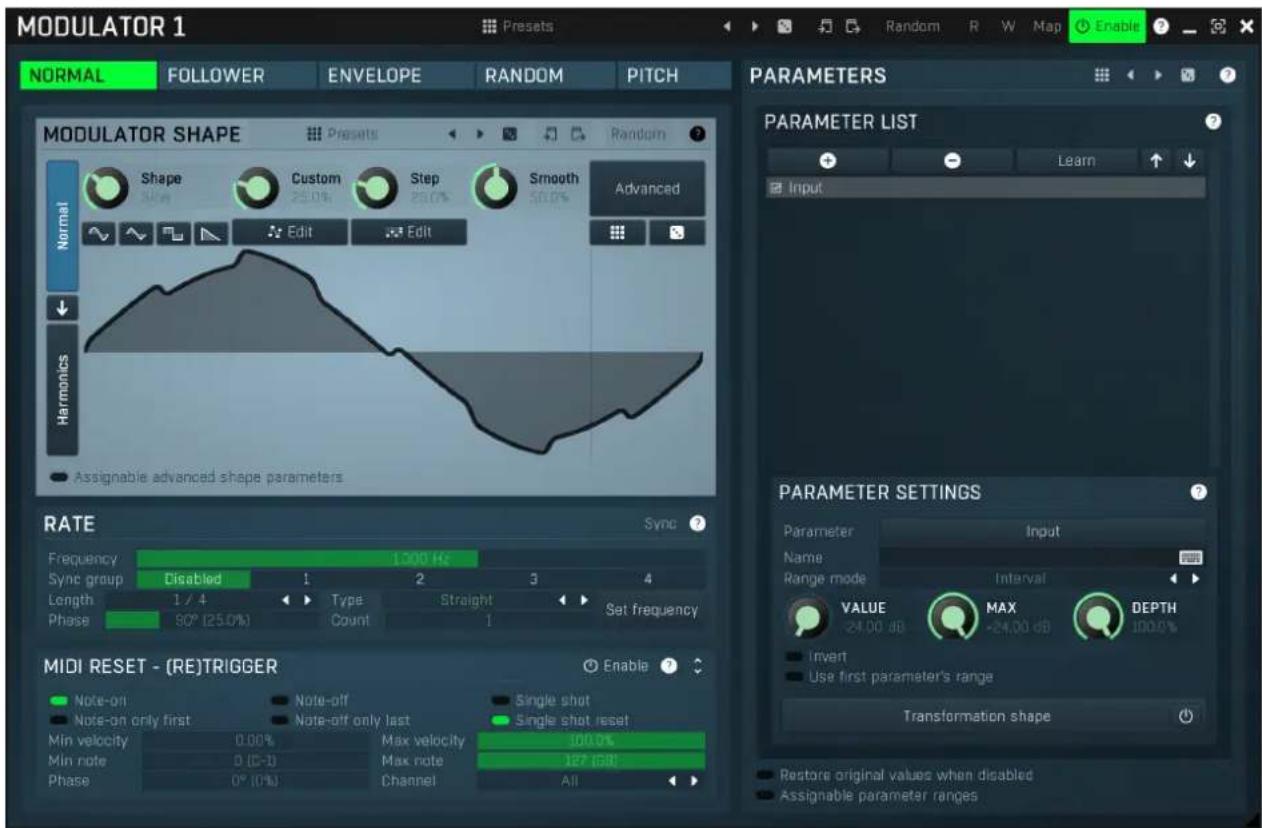Open the top Presets grid menu
Viewport: 1262px width, 828px height.
(x=518, y=26)
